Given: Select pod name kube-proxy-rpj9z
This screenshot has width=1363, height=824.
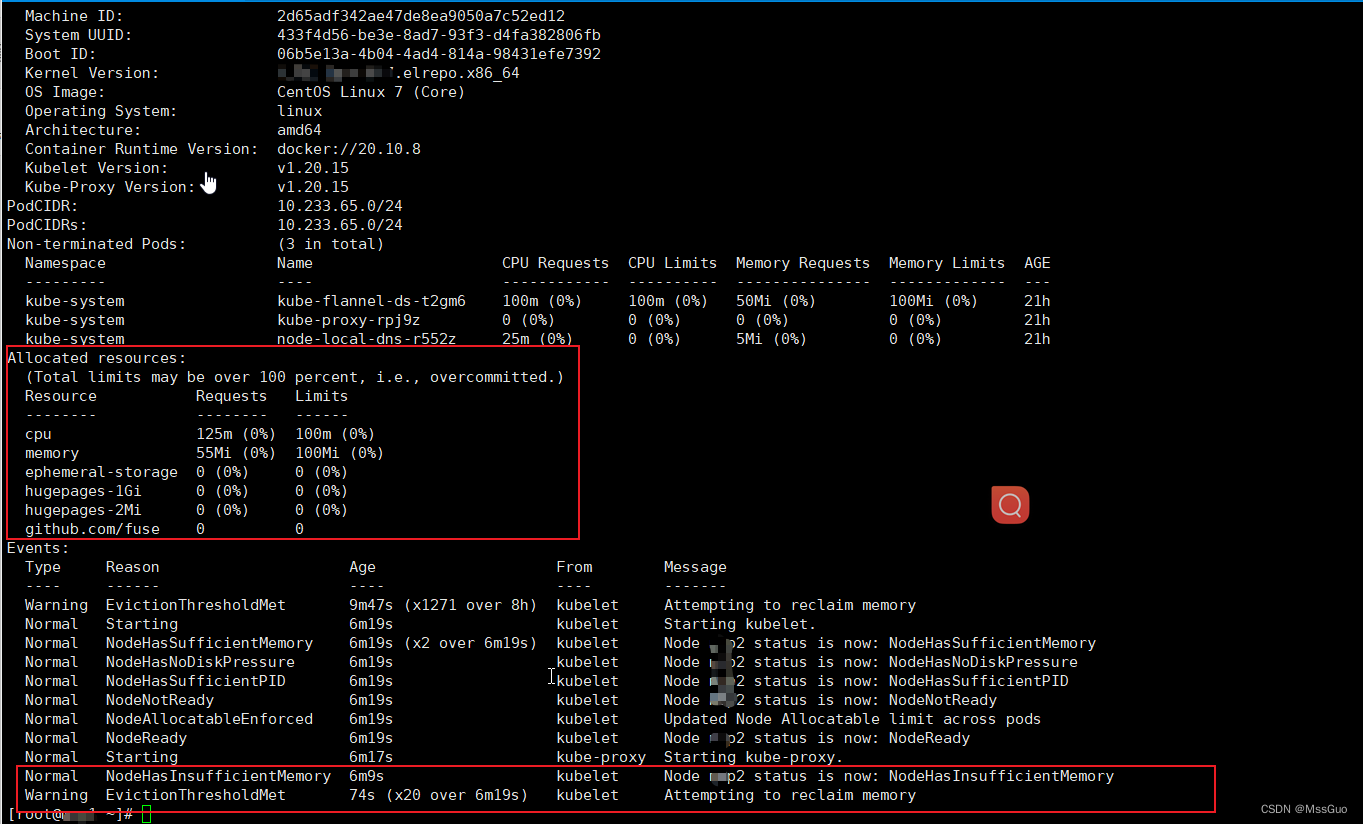Looking at the screenshot, I should tap(349, 320).
